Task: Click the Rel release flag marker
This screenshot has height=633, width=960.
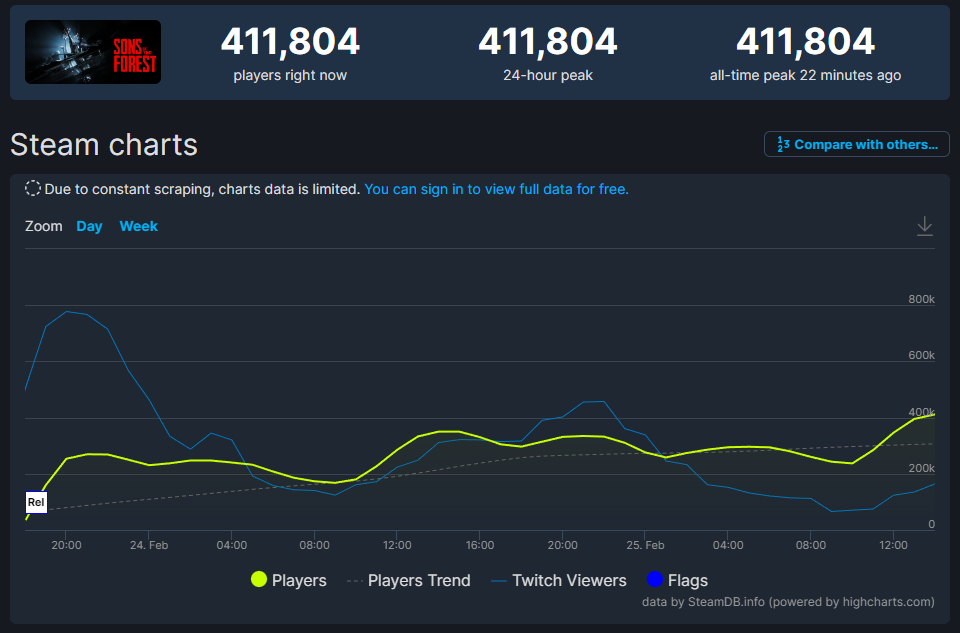Action: tap(36, 503)
